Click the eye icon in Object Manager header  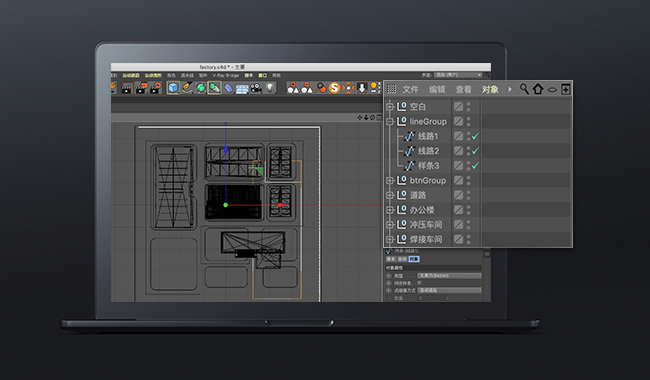click(x=552, y=90)
